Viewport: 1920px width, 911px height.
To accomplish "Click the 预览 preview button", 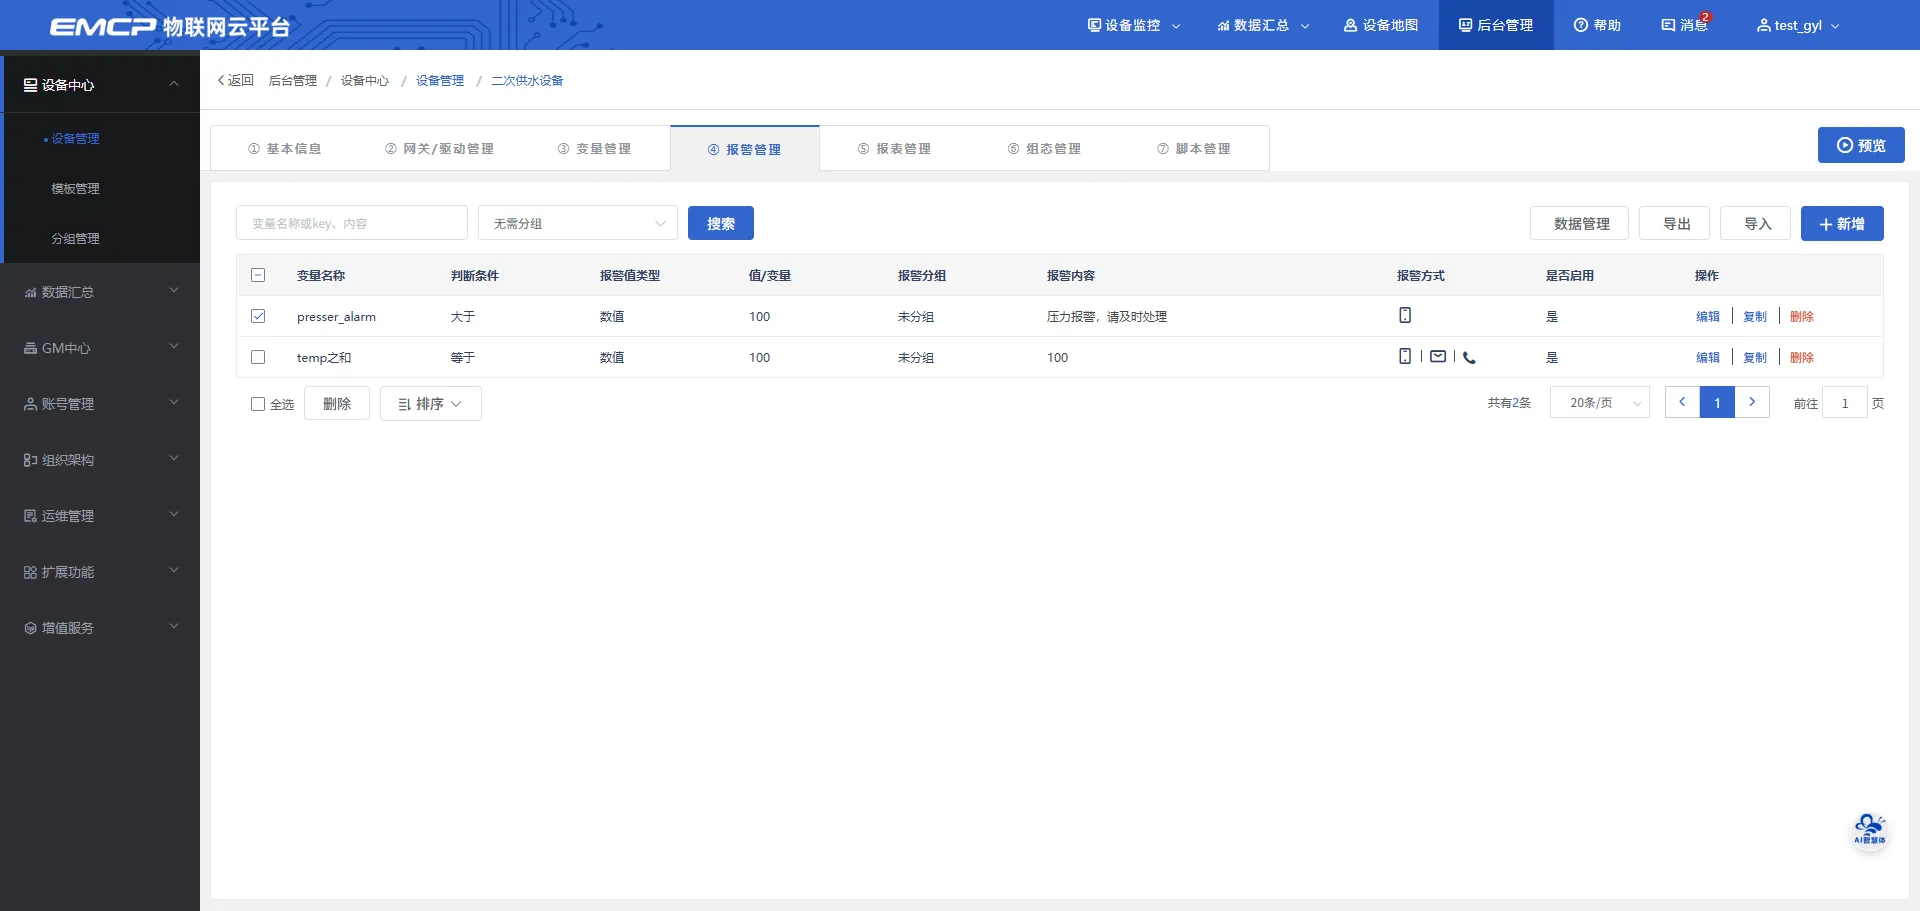I will pos(1861,145).
